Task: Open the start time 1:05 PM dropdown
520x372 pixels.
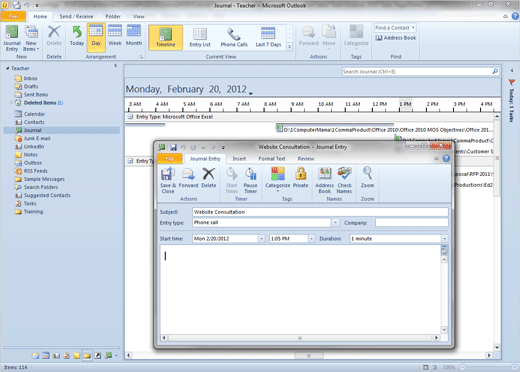Action: (312, 238)
